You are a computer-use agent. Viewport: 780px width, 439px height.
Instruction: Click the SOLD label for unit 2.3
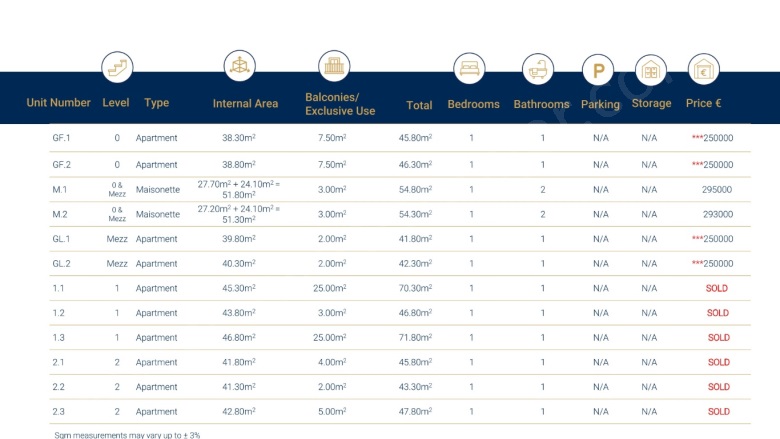(718, 411)
